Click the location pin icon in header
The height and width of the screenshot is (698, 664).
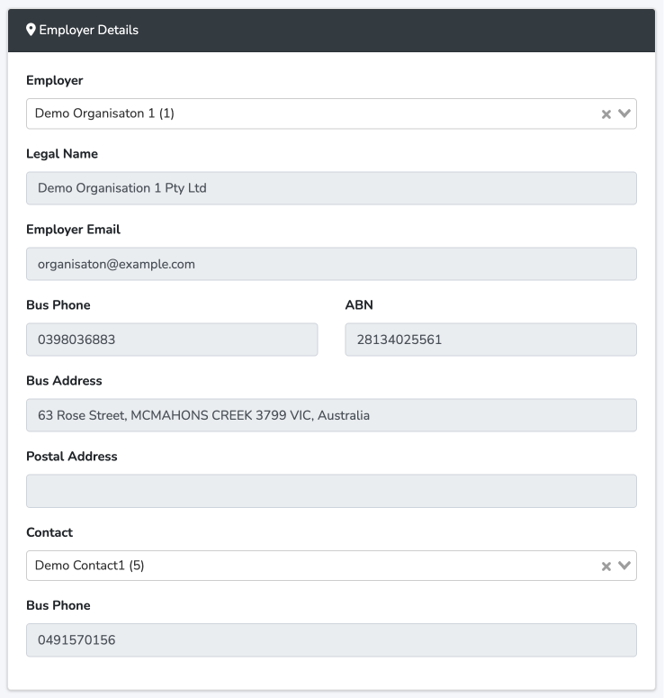[x=31, y=30]
